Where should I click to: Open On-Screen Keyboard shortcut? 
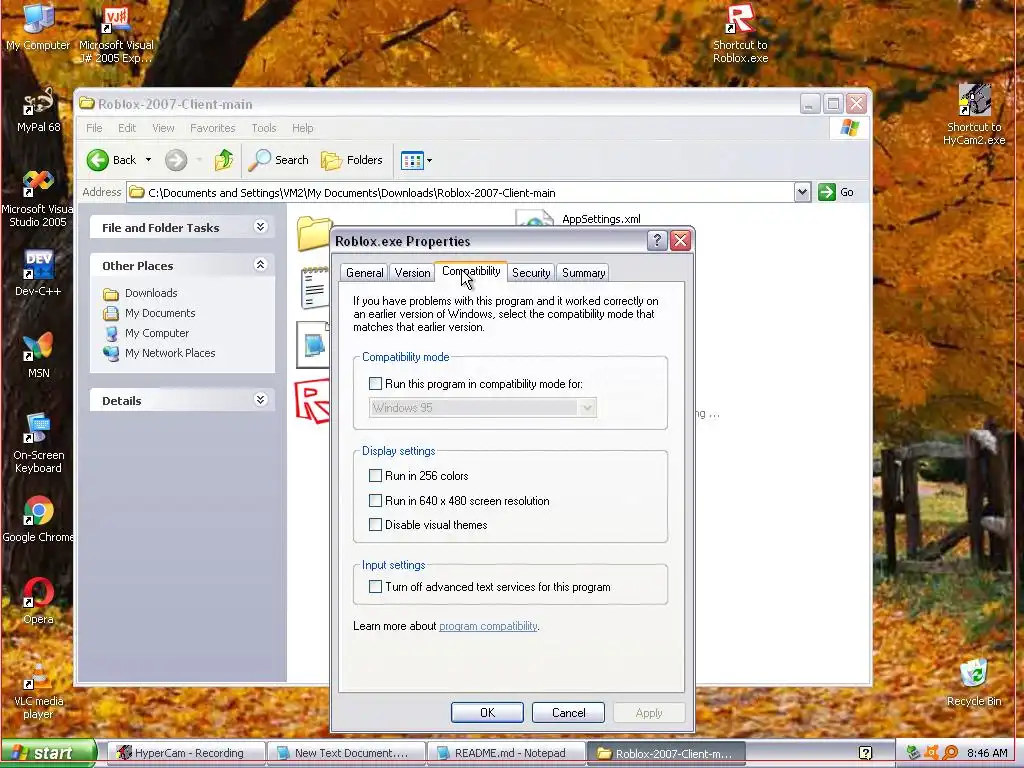coord(38,443)
